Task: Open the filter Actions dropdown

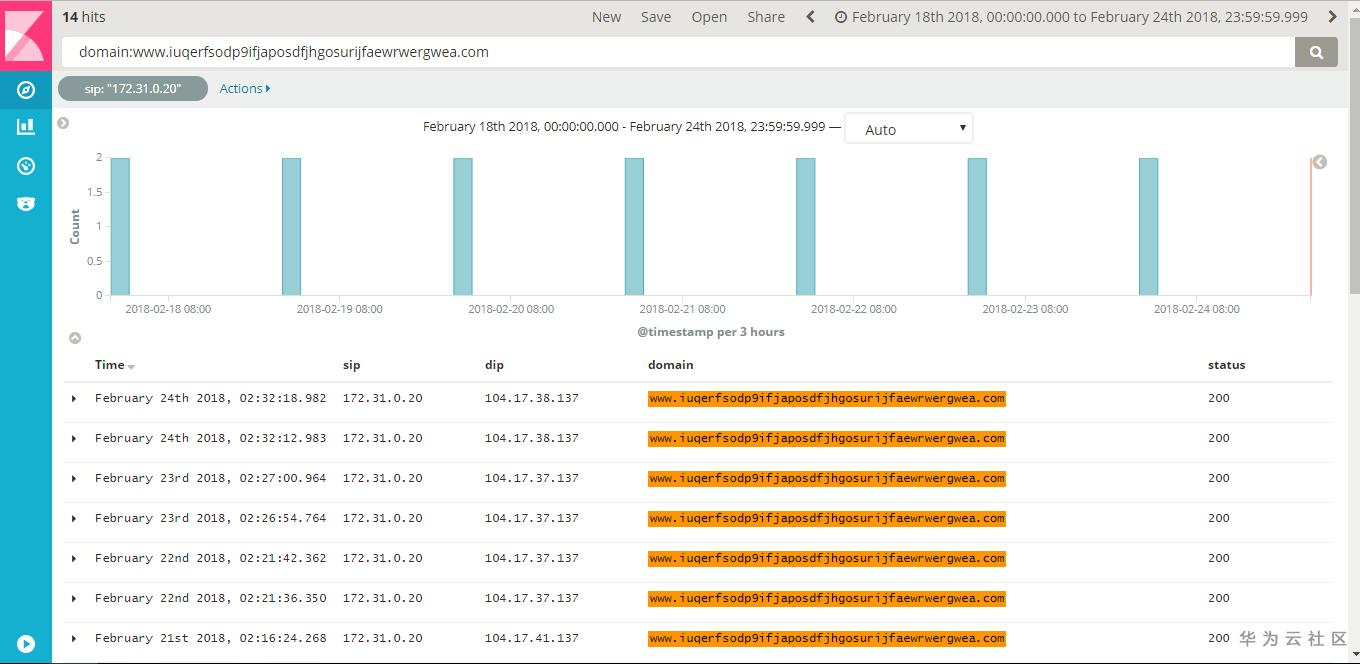Action: [245, 89]
